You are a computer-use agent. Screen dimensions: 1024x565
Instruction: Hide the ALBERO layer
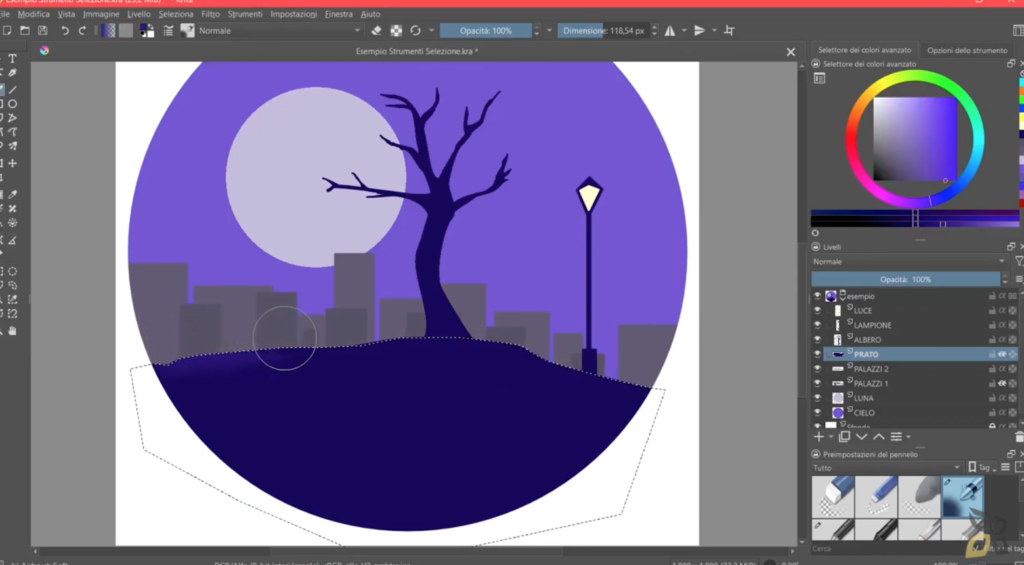(817, 340)
